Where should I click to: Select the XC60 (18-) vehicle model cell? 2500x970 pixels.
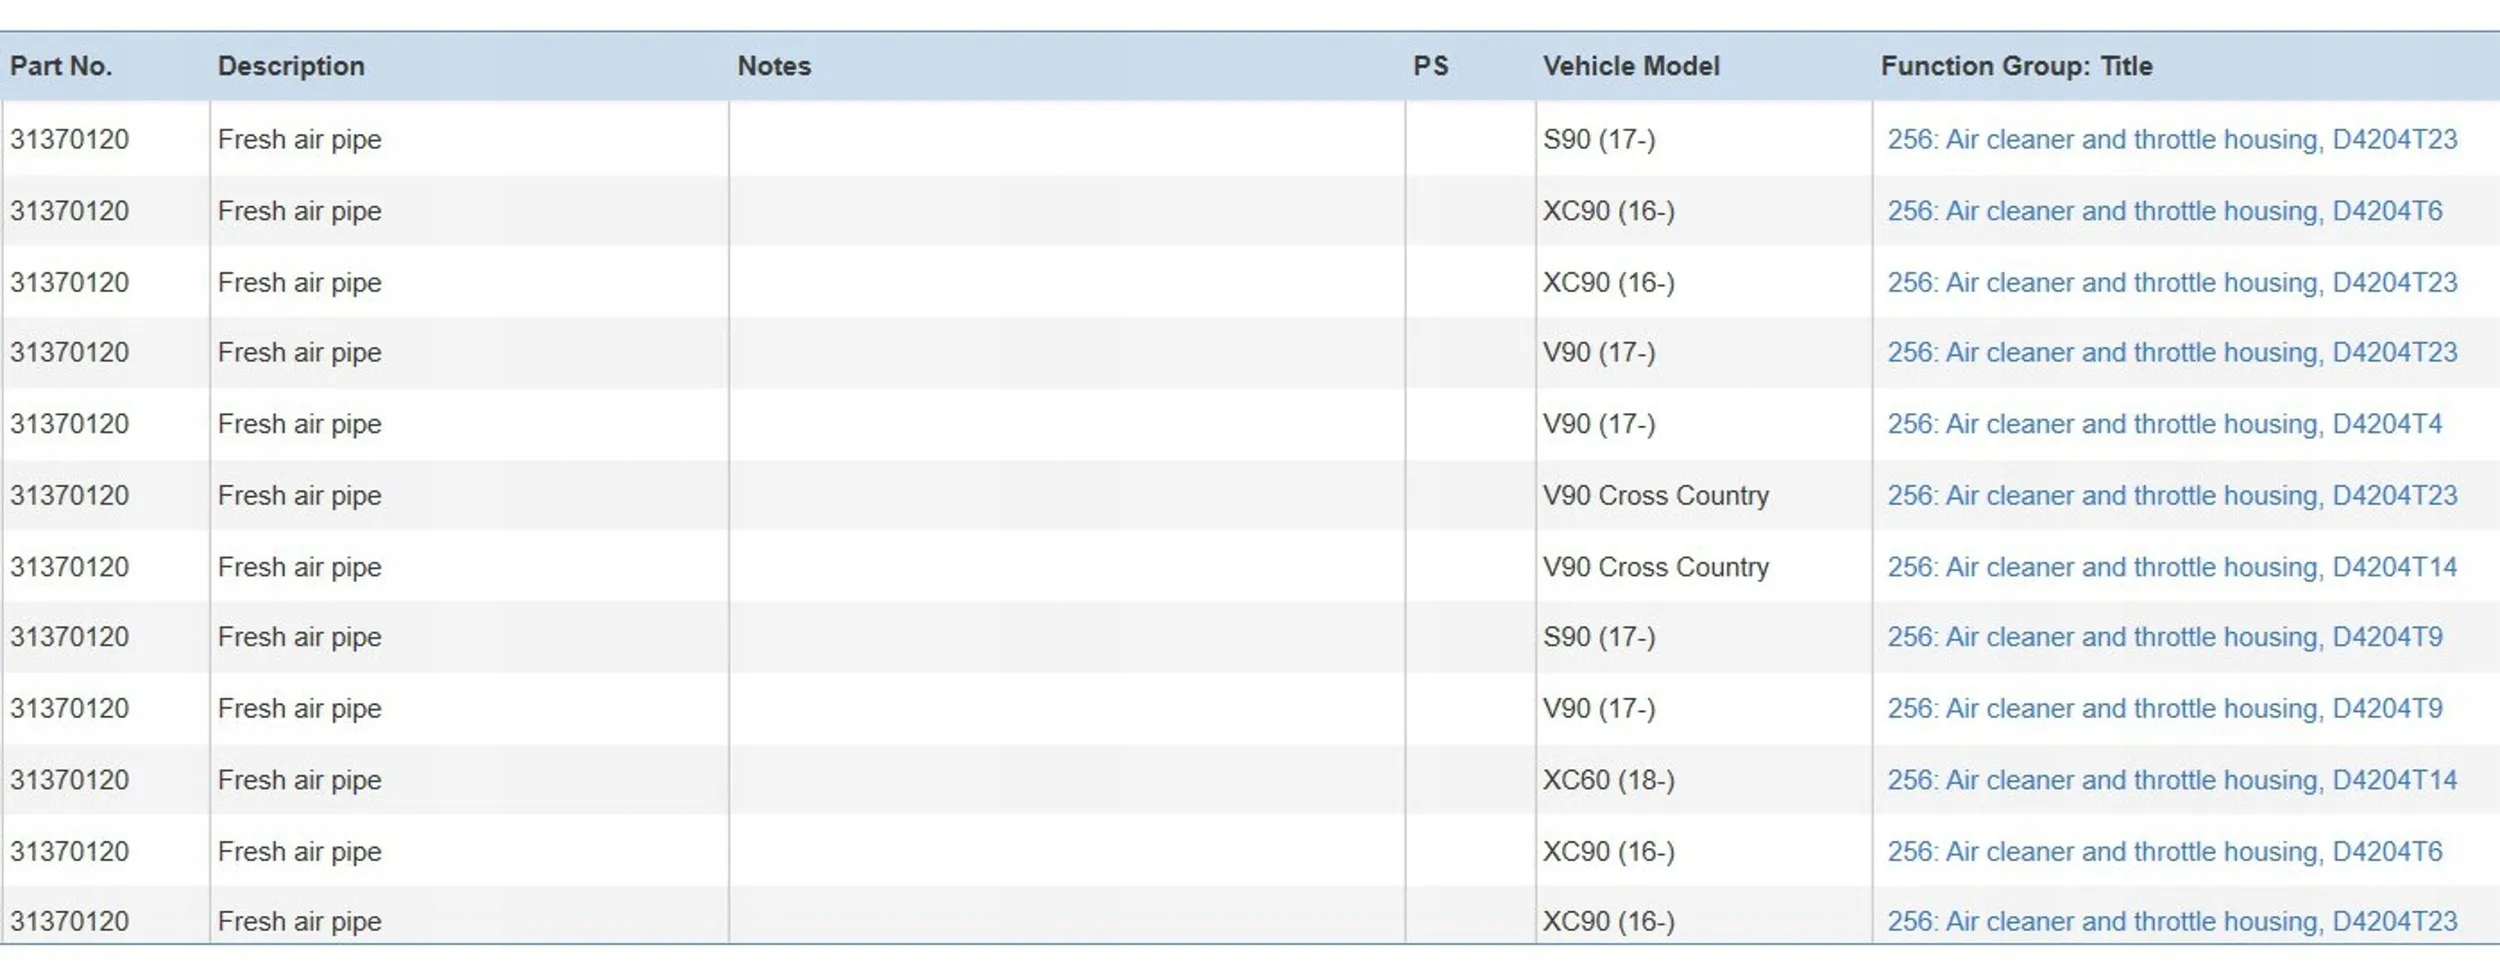[x=1608, y=780]
